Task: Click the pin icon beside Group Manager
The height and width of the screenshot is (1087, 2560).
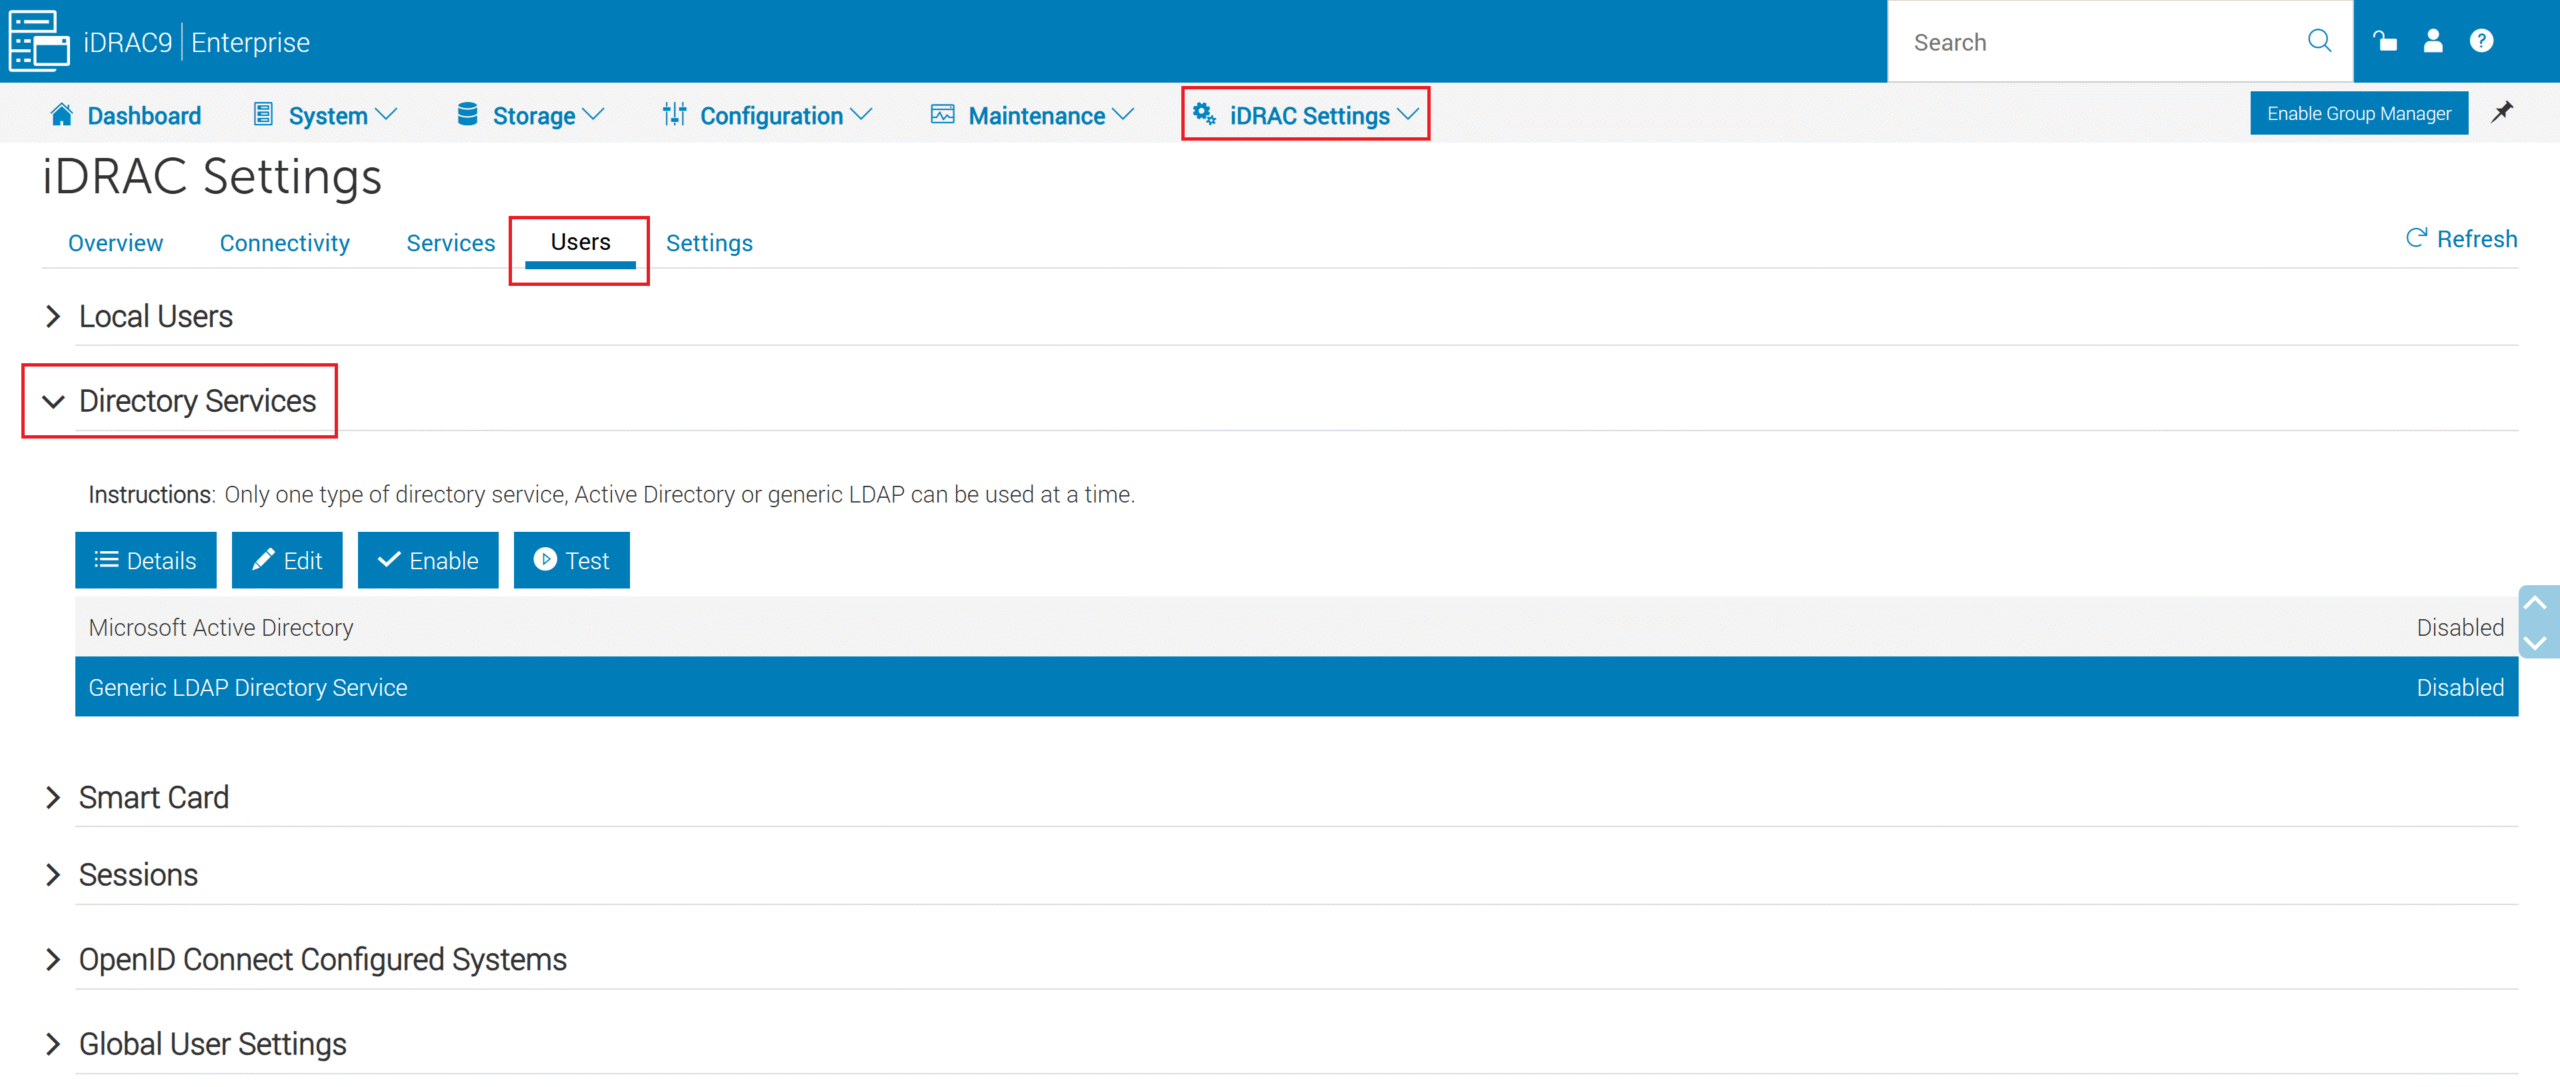Action: pyautogui.click(x=2502, y=112)
